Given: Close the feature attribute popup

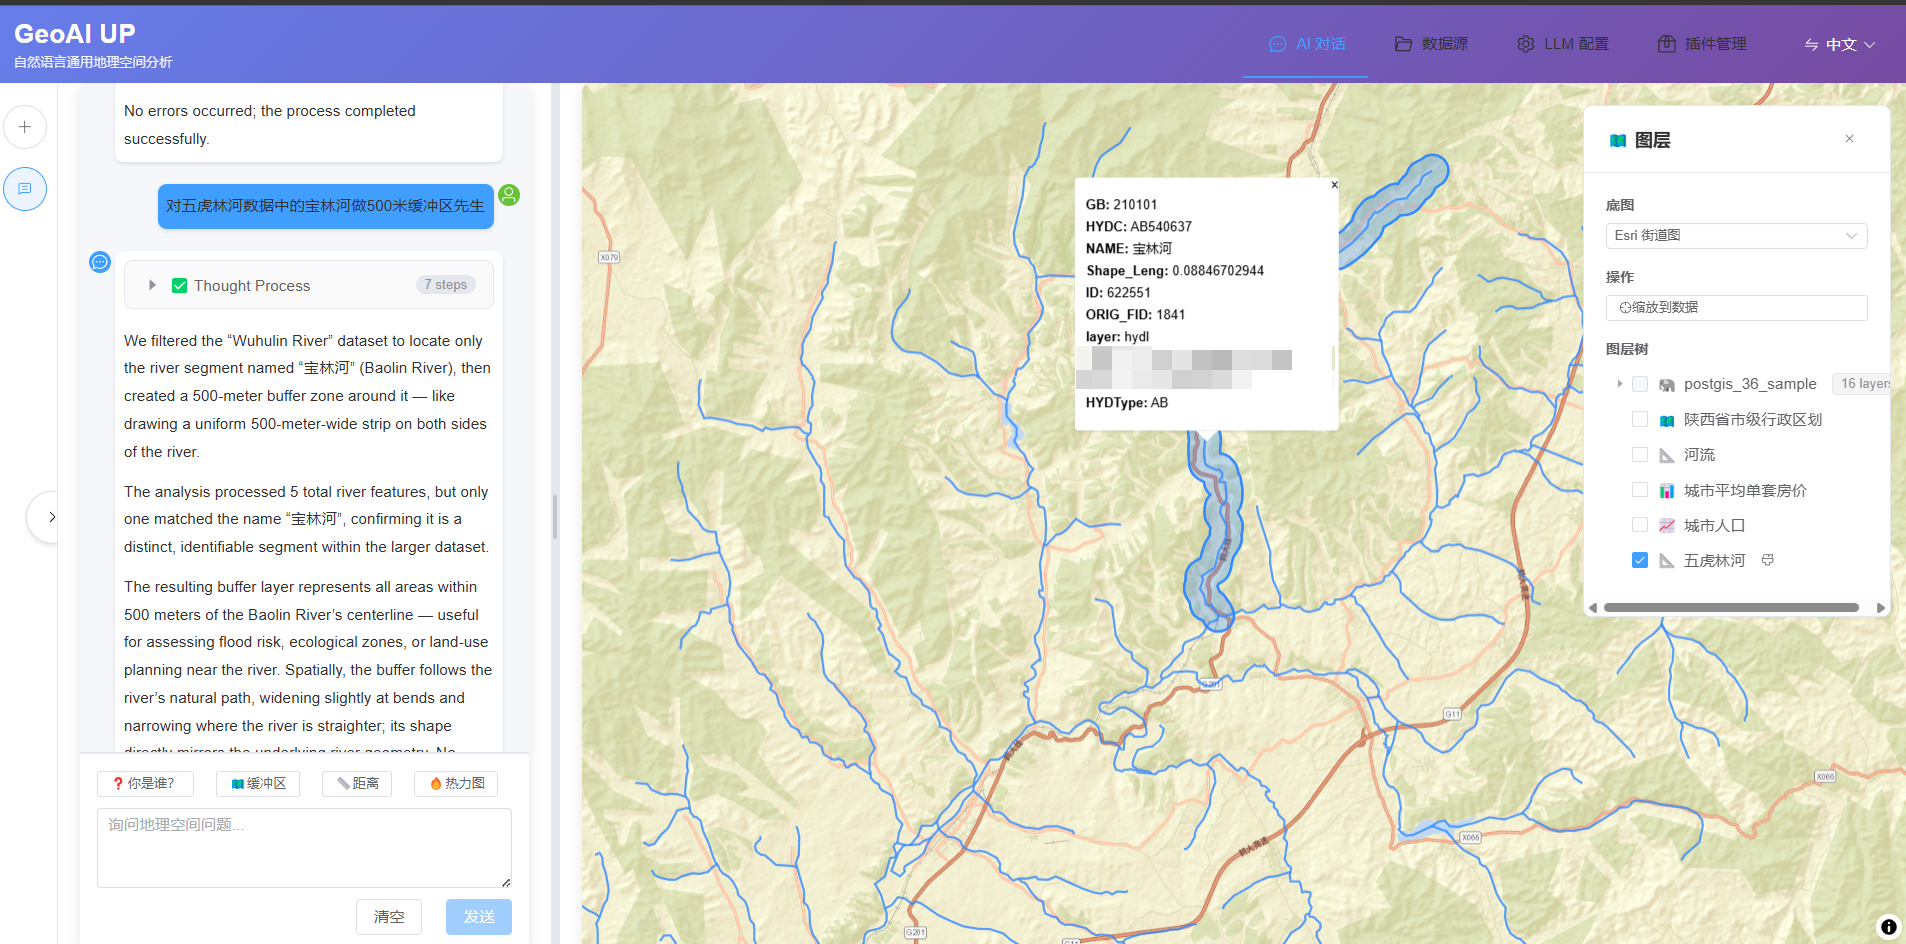Looking at the screenshot, I should (x=1334, y=185).
